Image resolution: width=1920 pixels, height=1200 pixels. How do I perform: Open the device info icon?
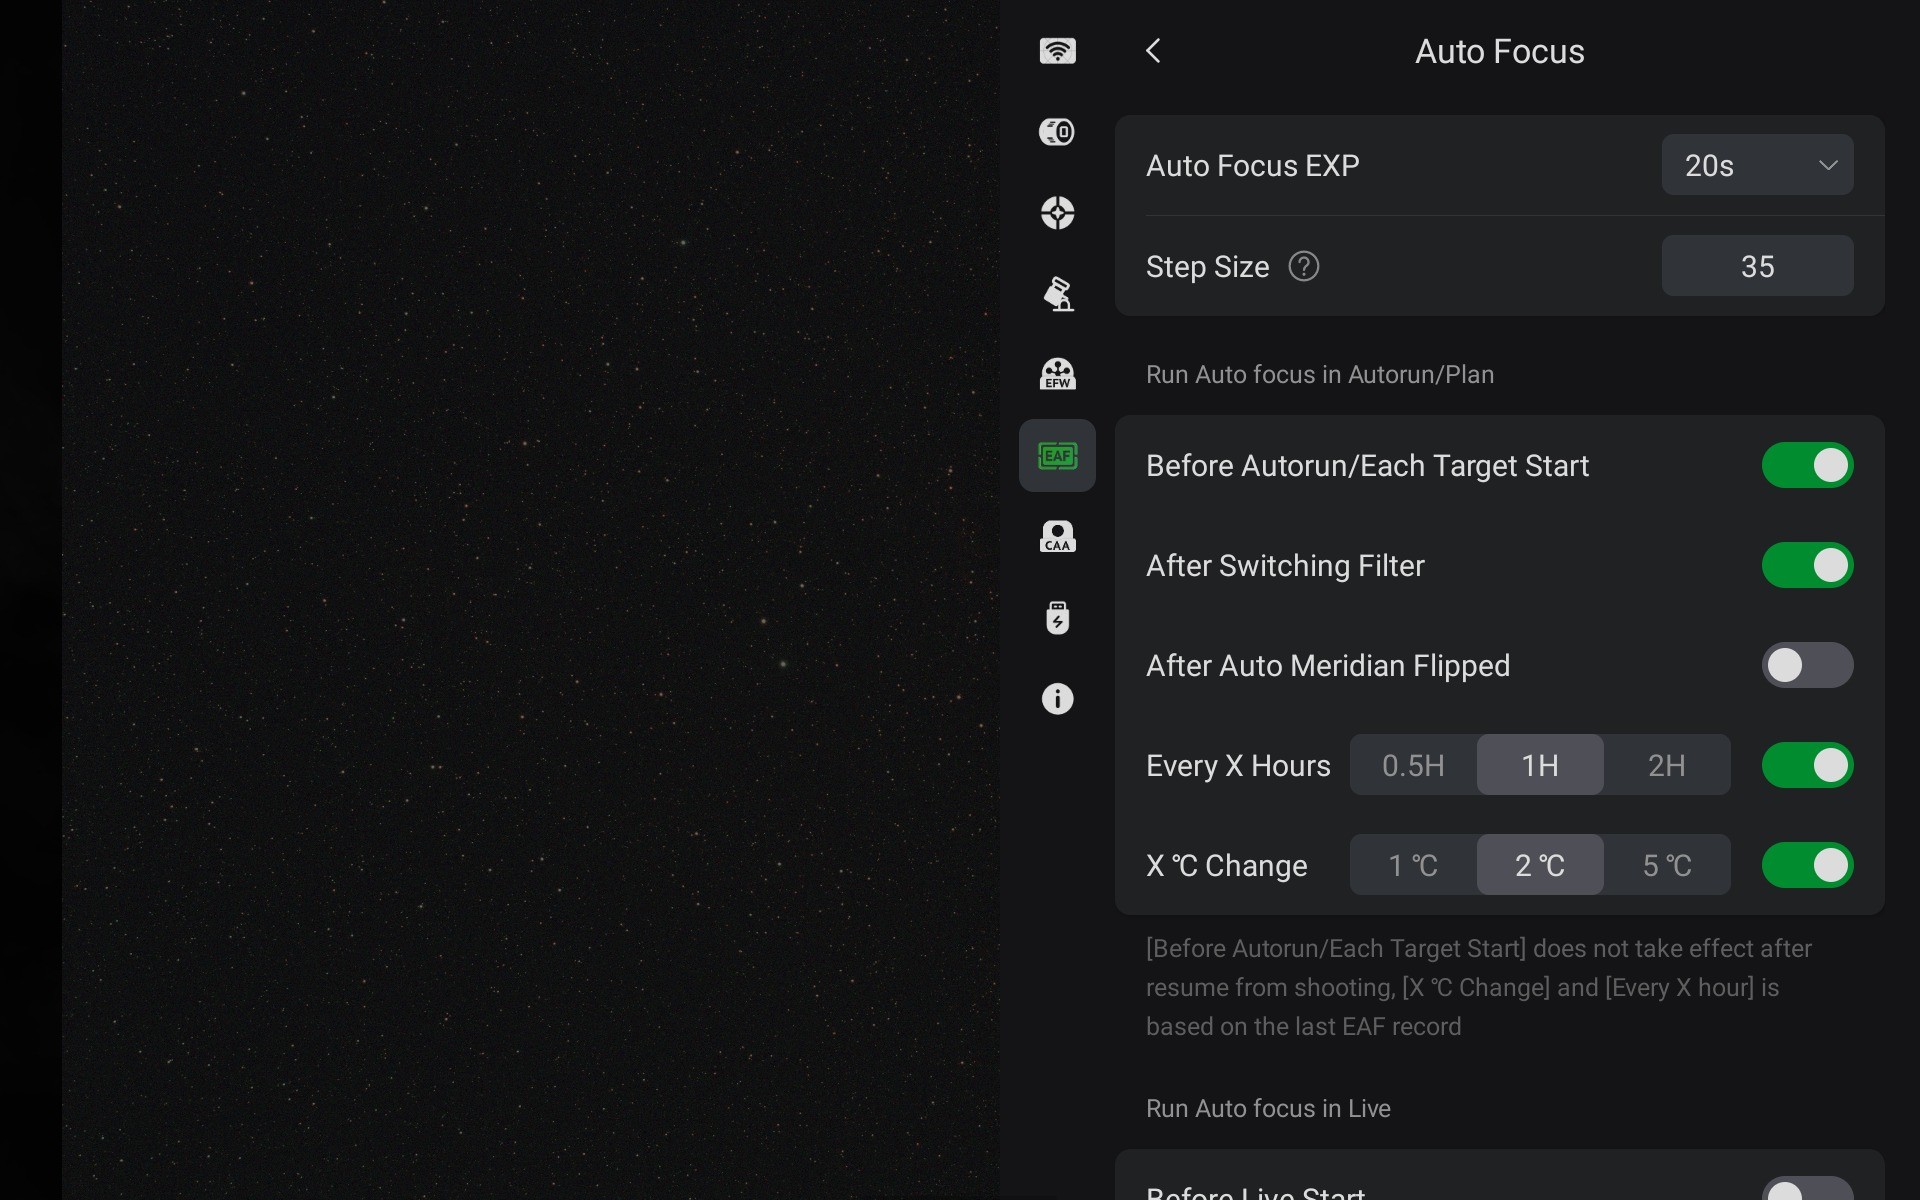click(1057, 698)
